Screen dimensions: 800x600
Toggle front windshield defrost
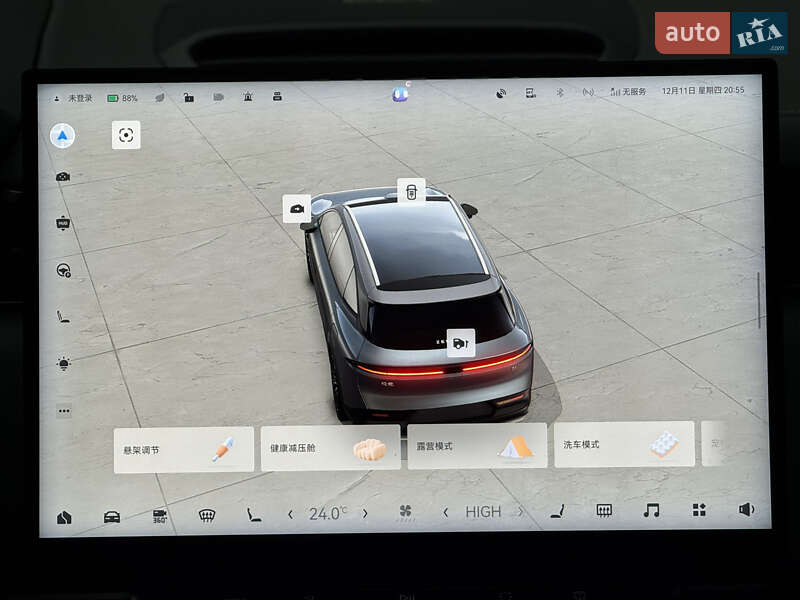coord(207,515)
